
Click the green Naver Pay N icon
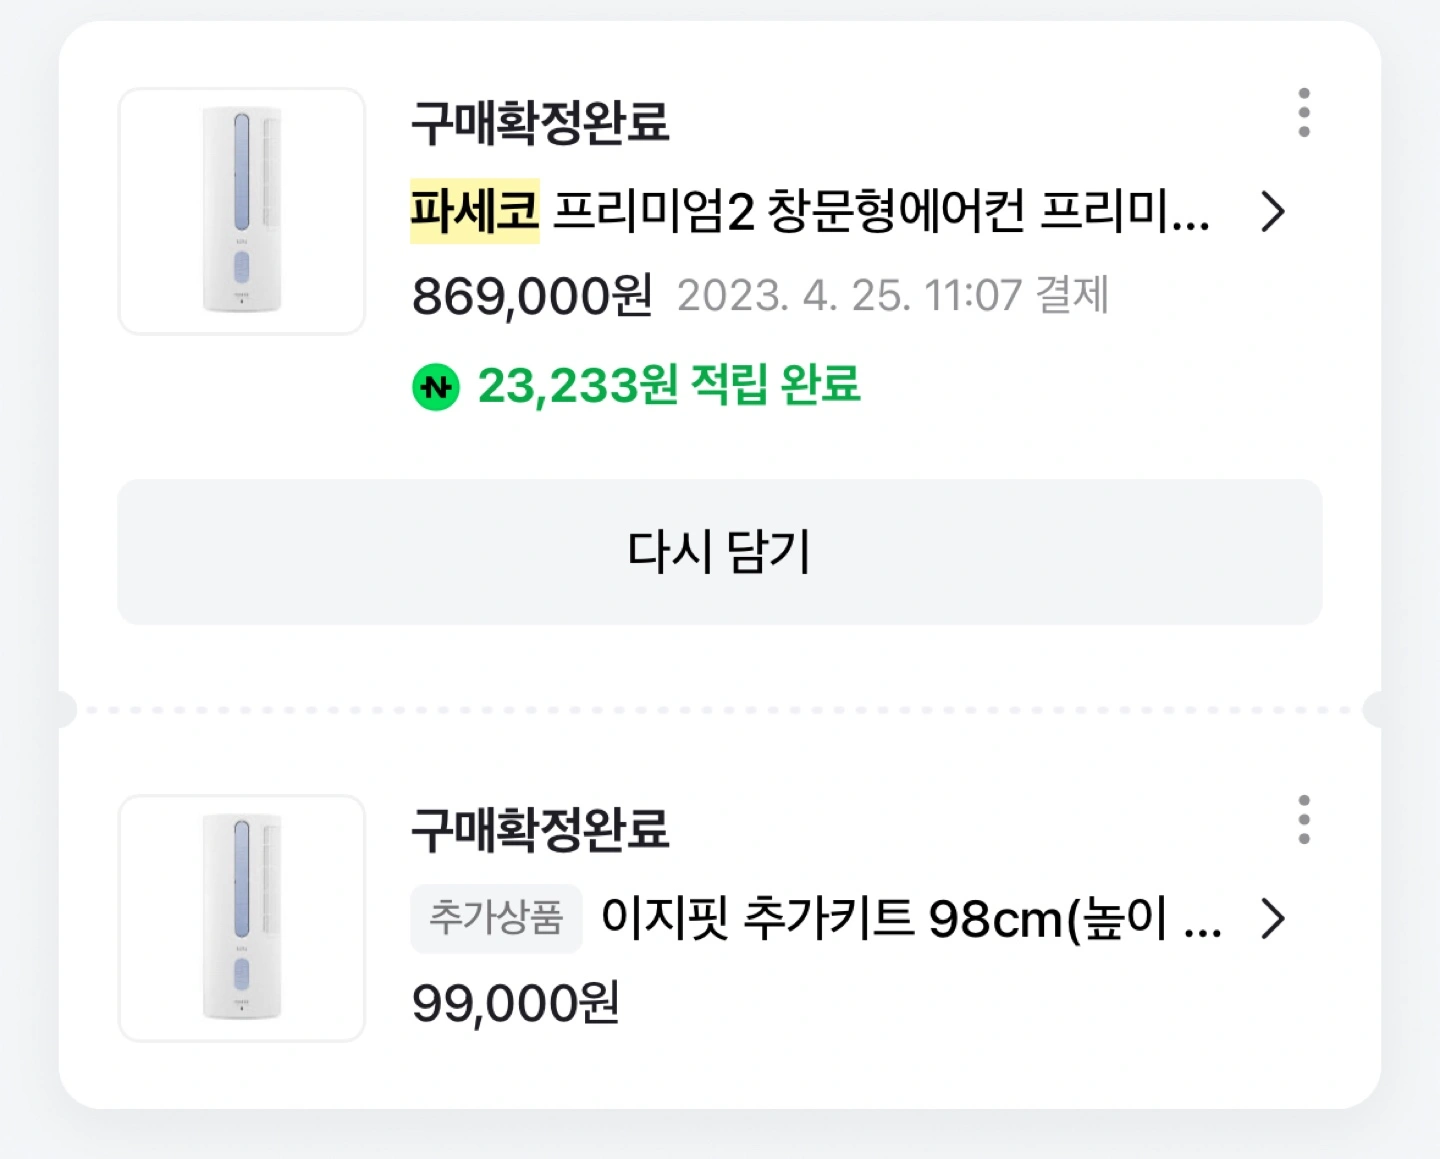(436, 387)
